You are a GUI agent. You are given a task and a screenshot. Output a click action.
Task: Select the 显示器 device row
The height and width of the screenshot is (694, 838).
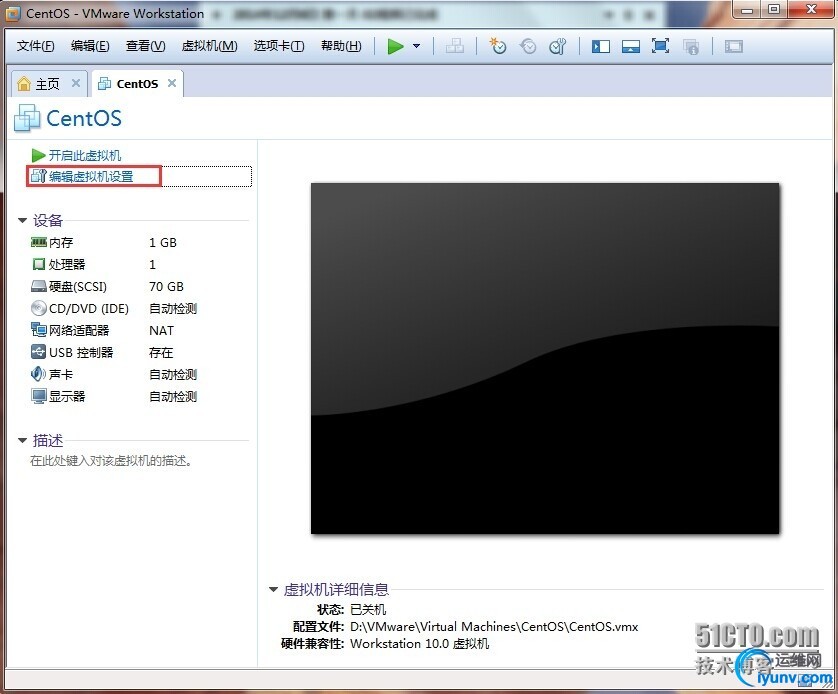click(138, 396)
